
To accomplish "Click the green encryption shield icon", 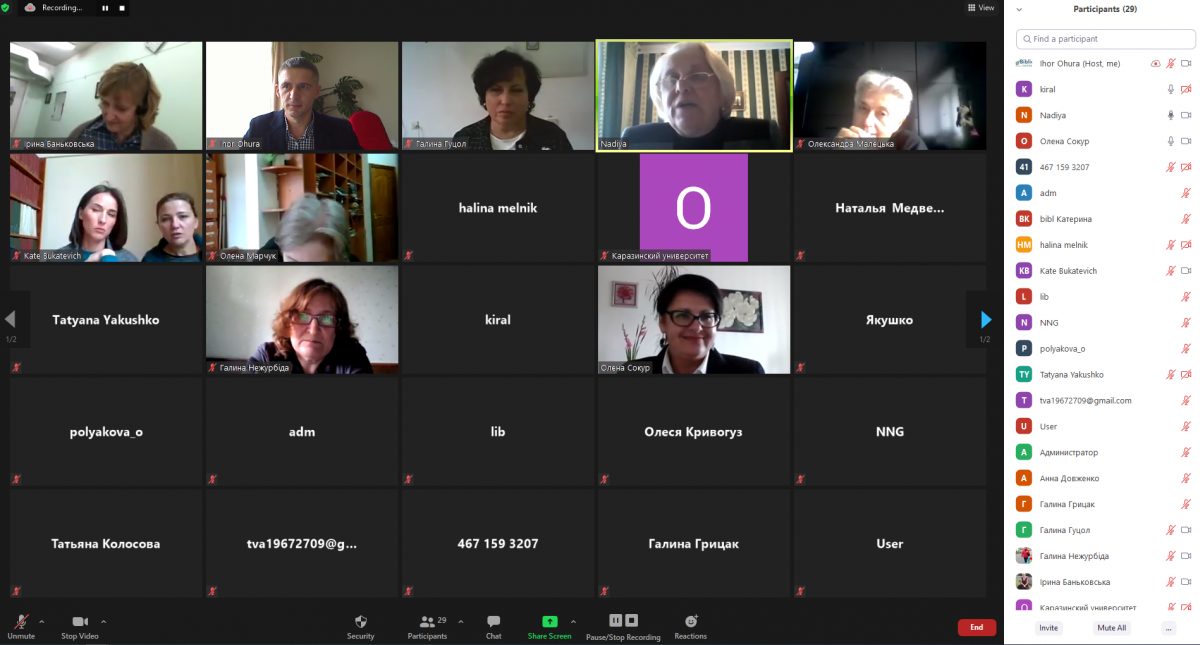I will tap(6, 7).
